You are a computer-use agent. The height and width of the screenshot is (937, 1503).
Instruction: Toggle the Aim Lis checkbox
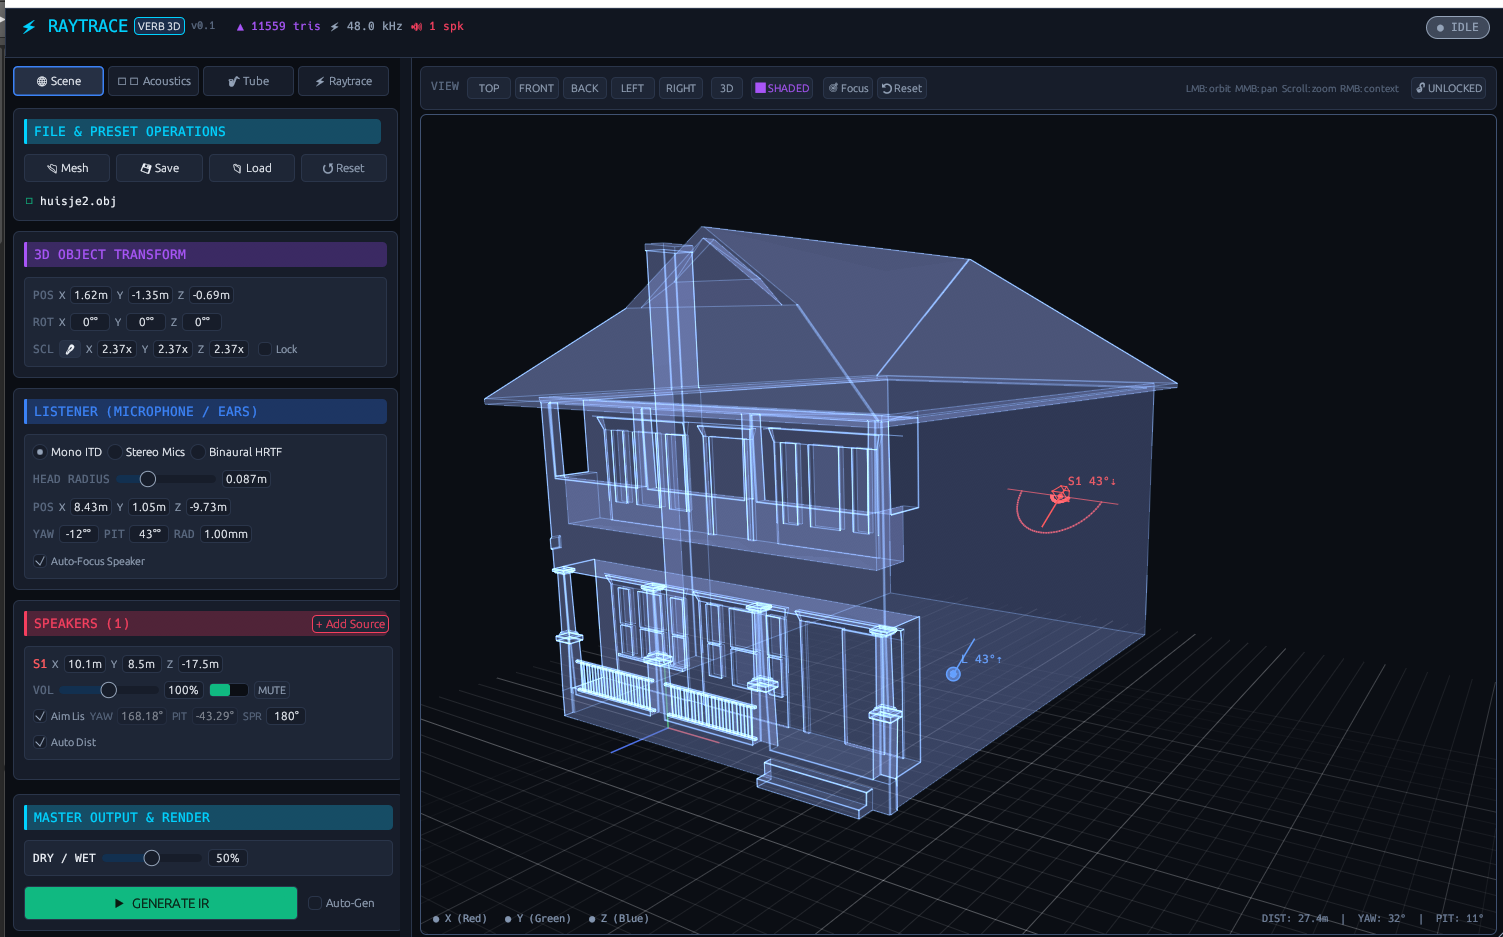pyautogui.click(x=40, y=716)
